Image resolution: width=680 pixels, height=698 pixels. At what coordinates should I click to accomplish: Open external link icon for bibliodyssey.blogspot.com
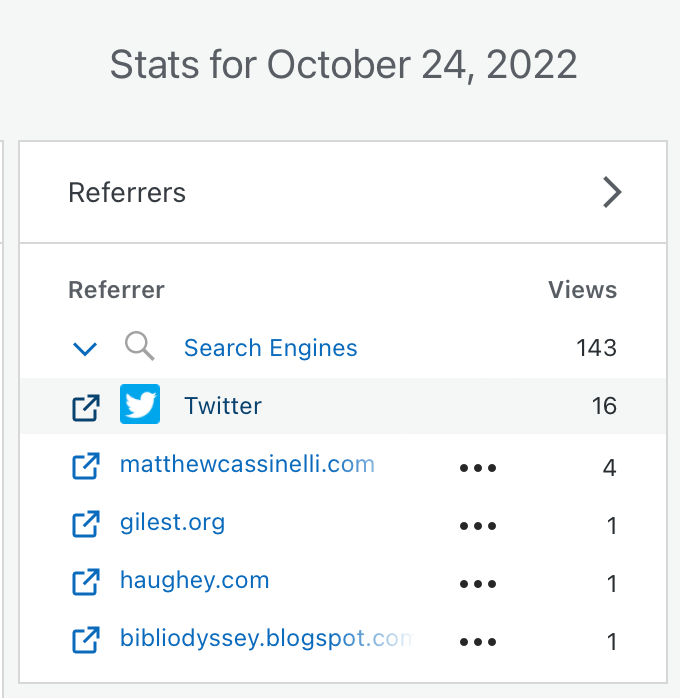click(86, 639)
